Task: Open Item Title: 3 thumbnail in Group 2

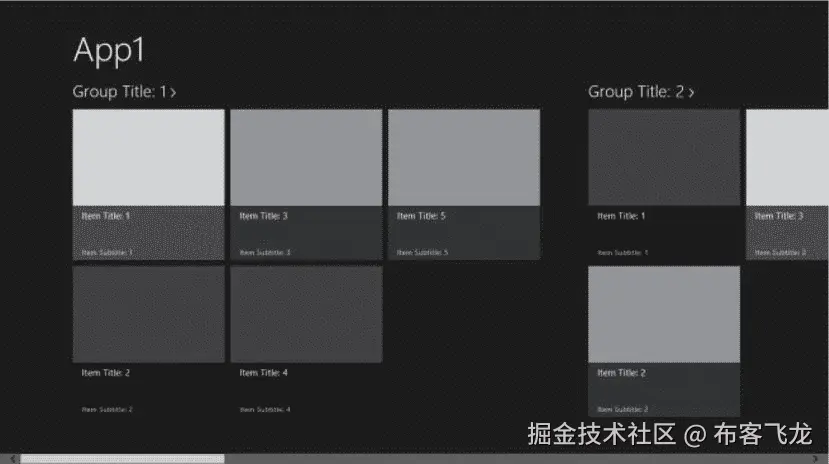Action: 787,157
